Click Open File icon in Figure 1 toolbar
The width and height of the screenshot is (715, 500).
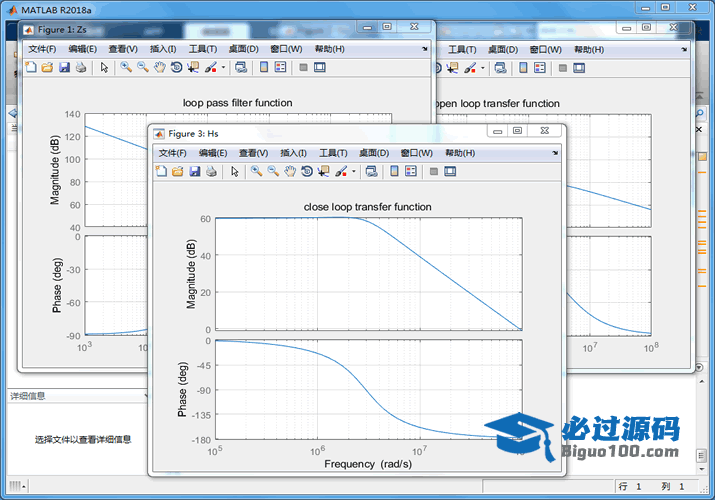47,68
